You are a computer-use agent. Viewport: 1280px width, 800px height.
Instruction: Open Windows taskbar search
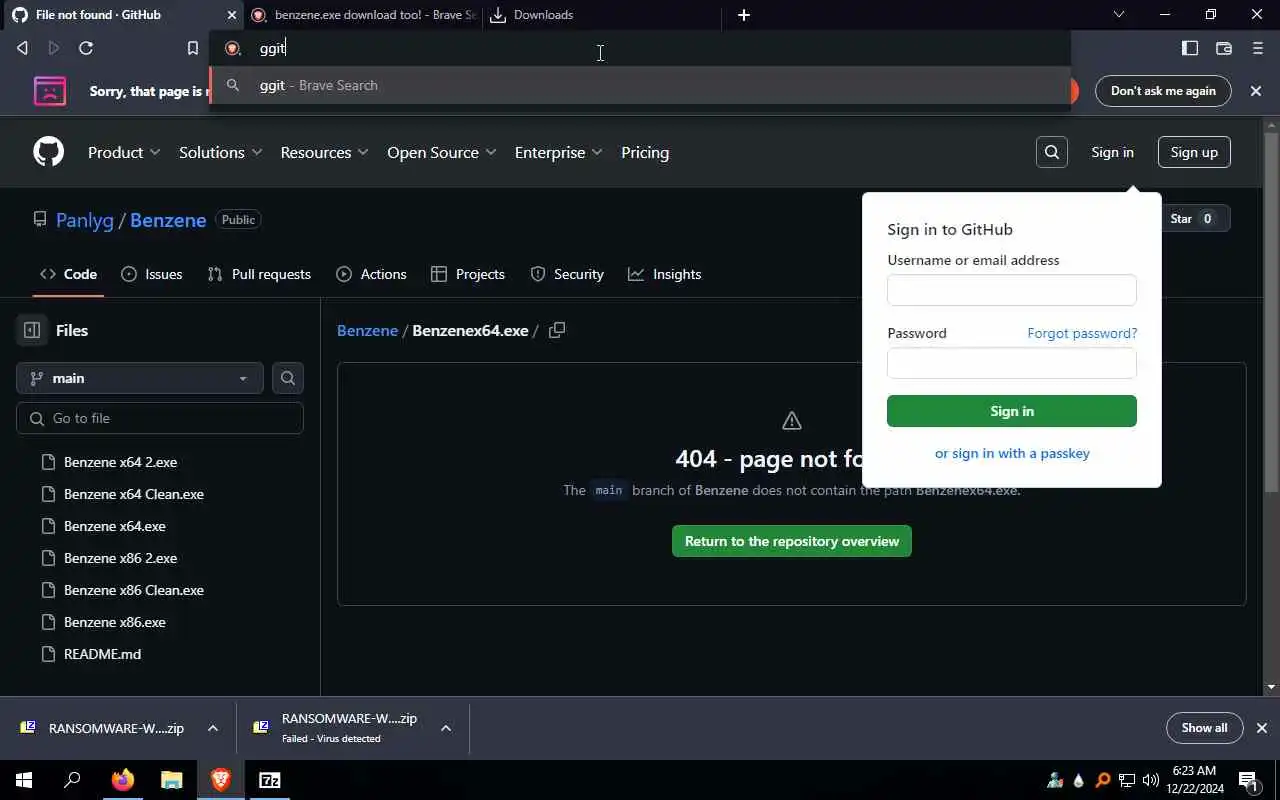click(72, 780)
